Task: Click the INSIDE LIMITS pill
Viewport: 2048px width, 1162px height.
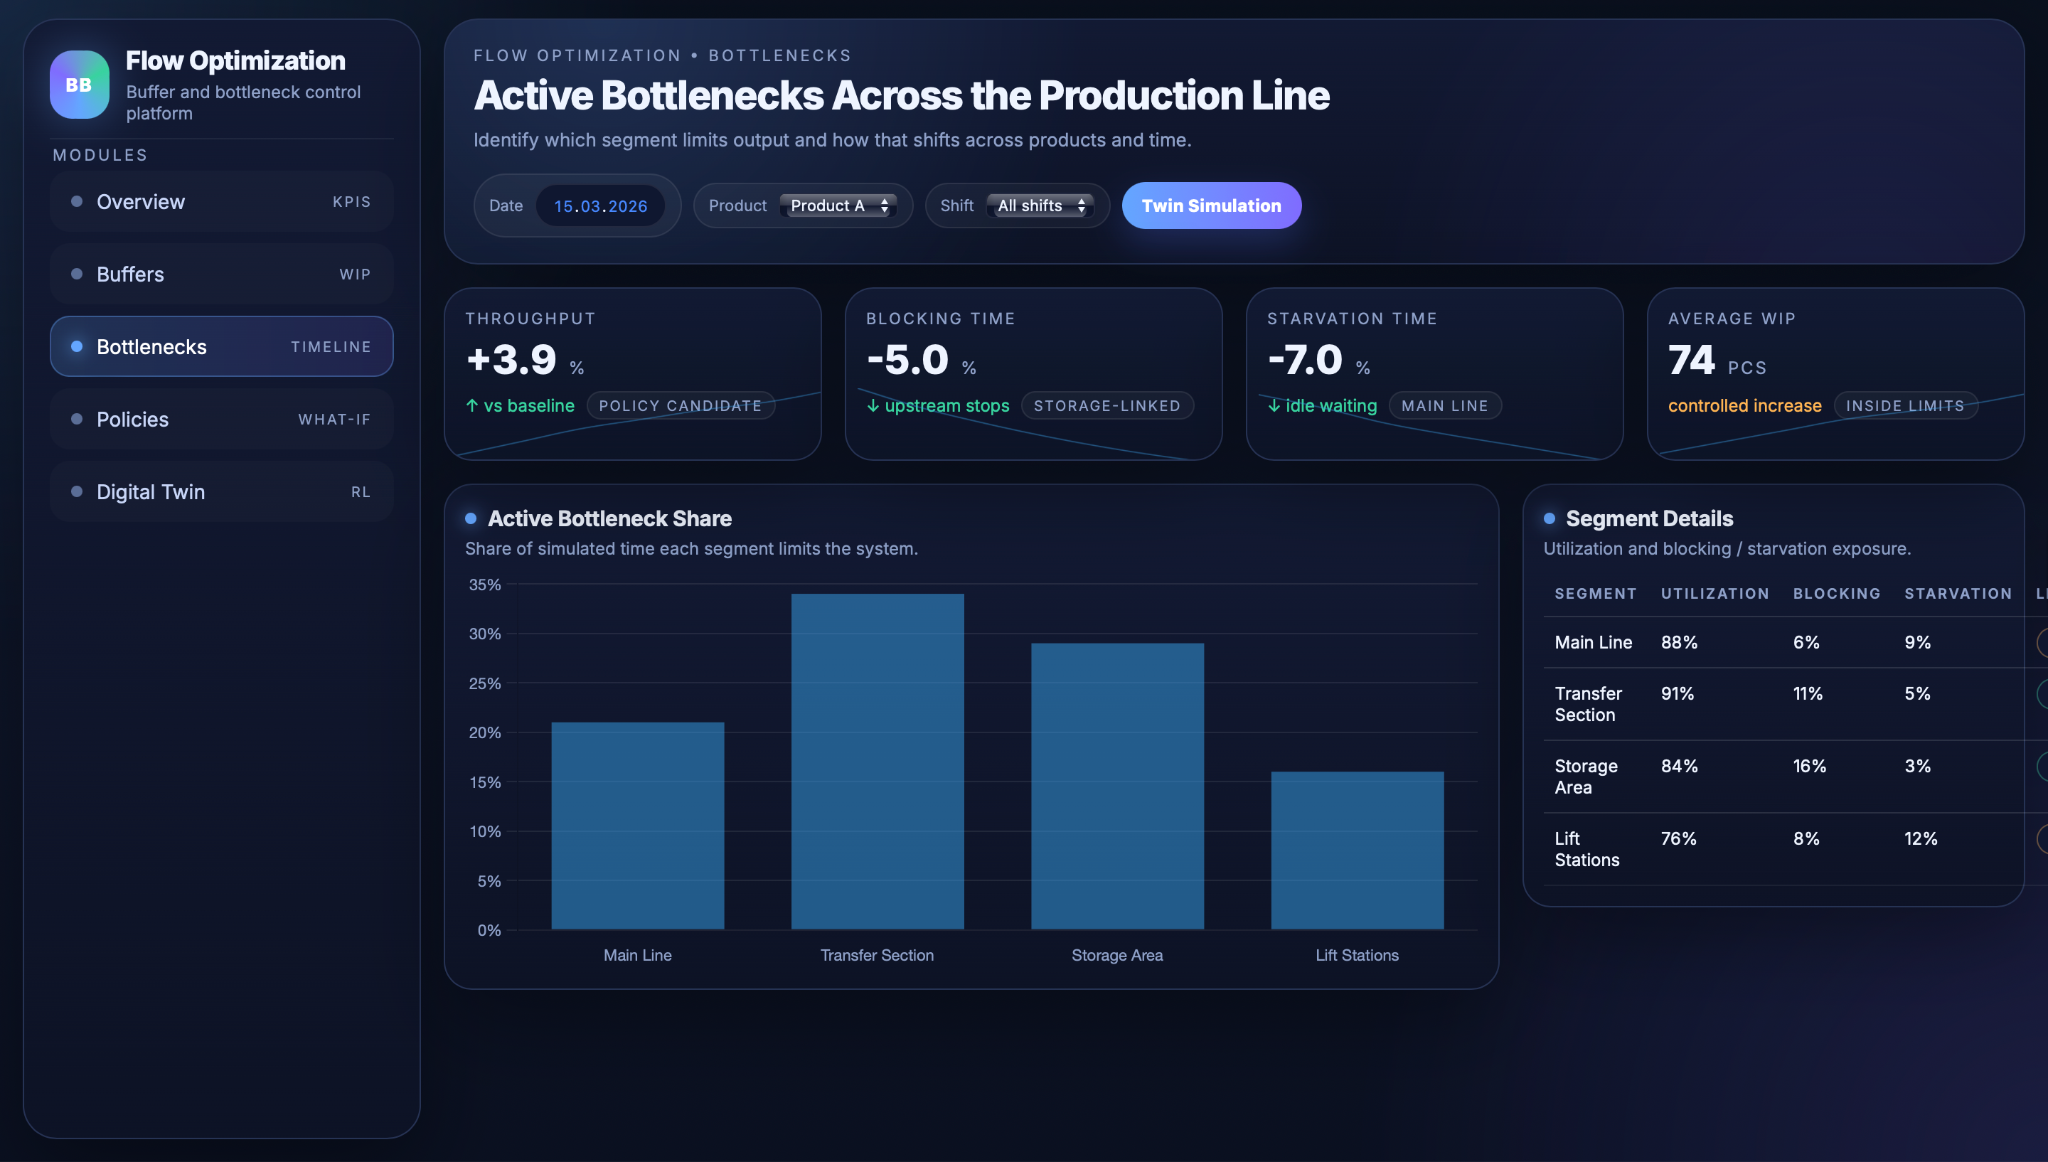Action: [1904, 406]
